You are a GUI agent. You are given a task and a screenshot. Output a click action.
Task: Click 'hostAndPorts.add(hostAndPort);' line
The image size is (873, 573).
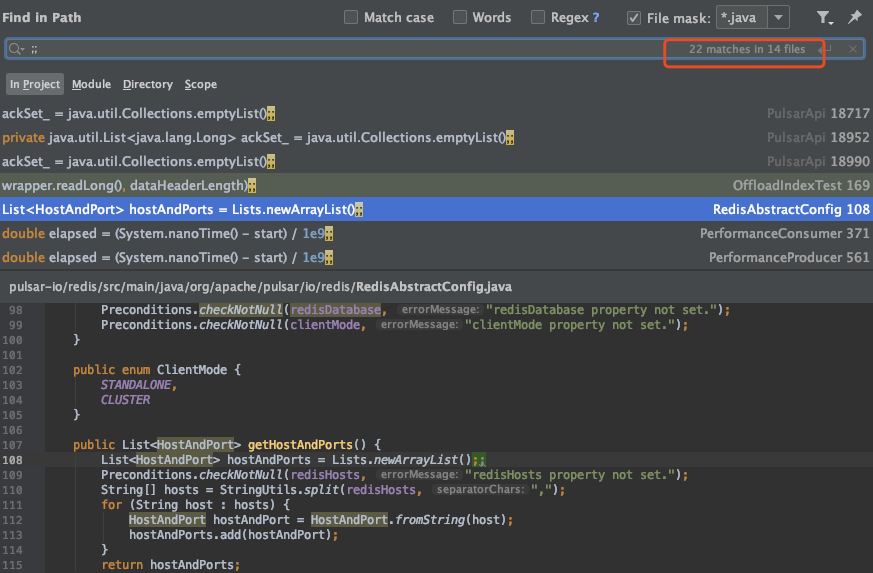tap(233, 535)
